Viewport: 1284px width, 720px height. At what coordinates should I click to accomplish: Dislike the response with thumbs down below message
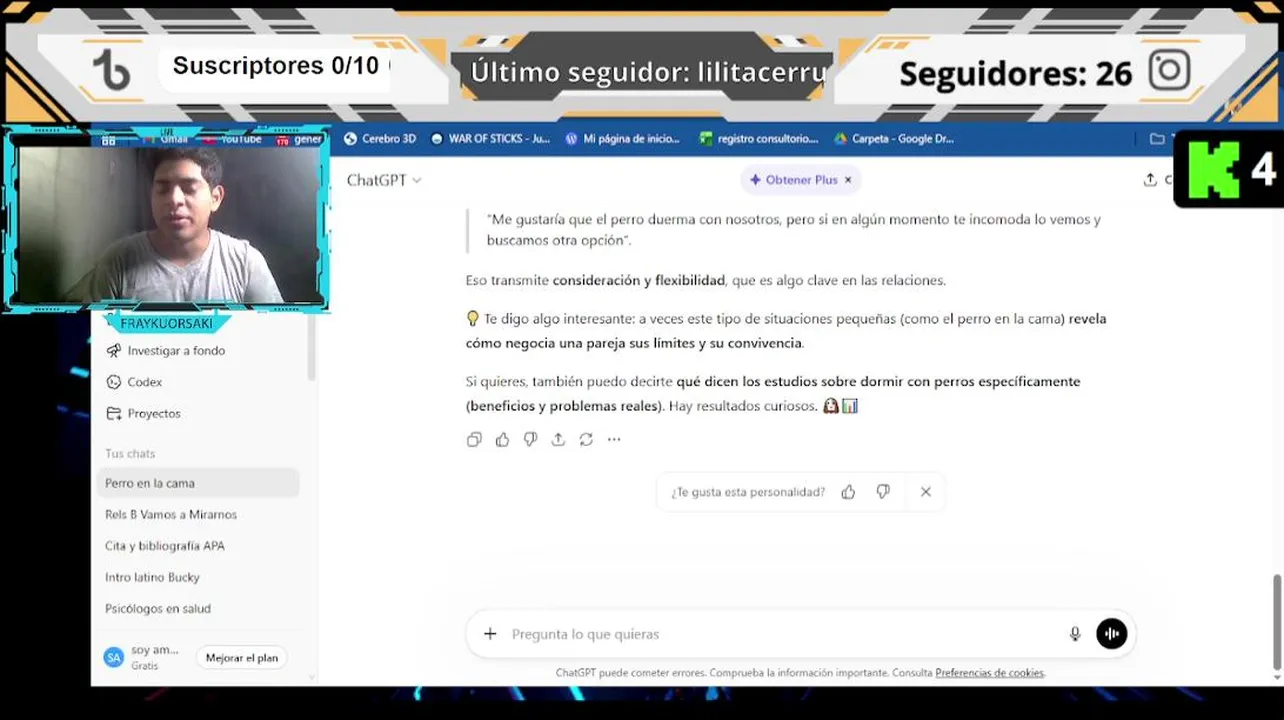click(x=530, y=439)
